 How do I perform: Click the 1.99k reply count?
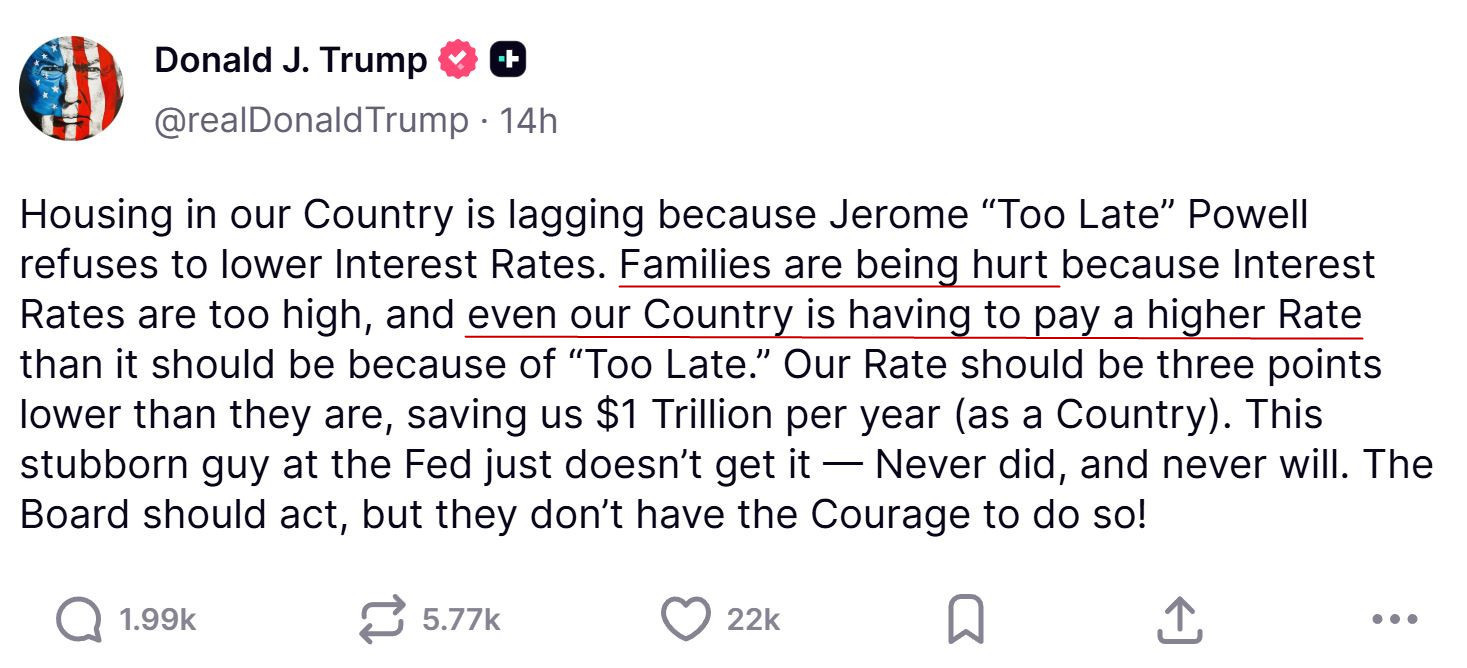point(157,620)
